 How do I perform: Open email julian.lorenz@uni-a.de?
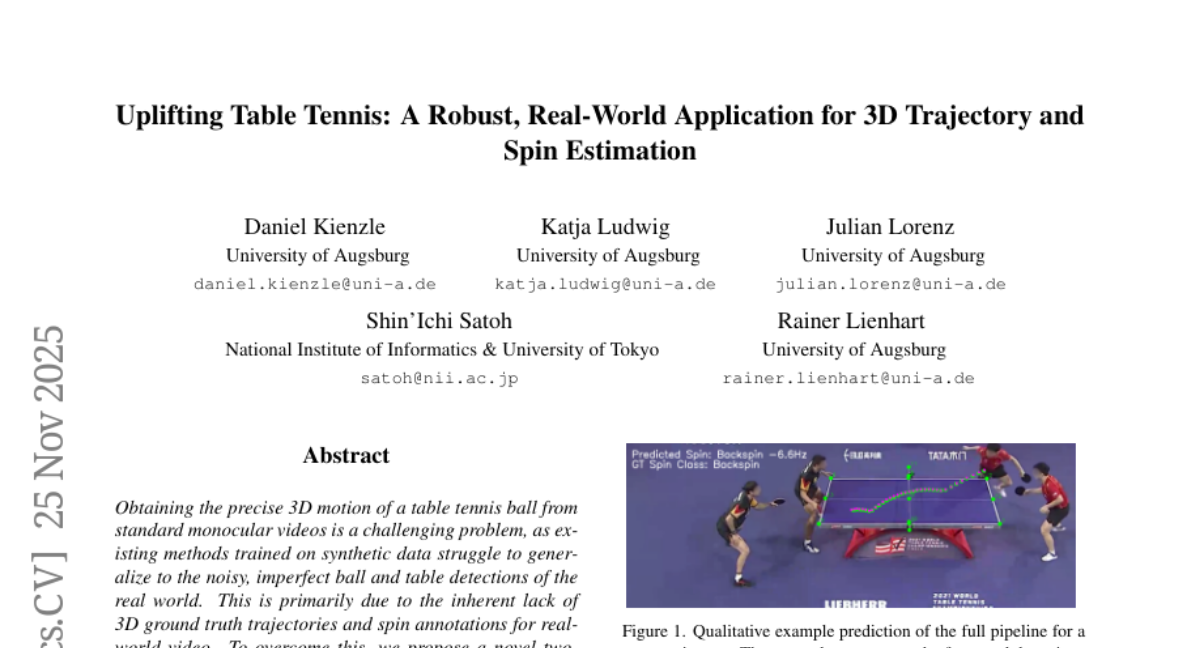pyautogui.click(x=890, y=284)
